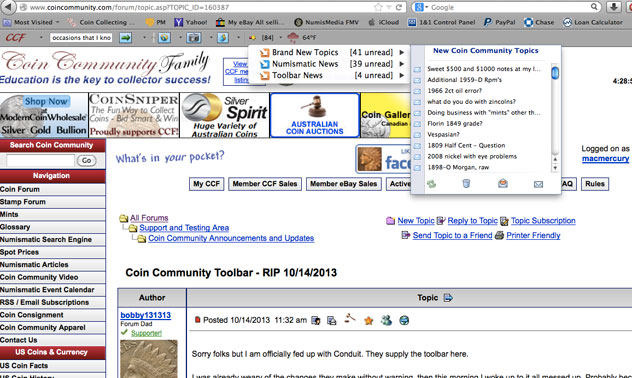Image resolution: width=632 pixels, height=378 pixels.
Task: Click the envelope icon beside '1966 2ct oil error?'
Action: click(418, 91)
